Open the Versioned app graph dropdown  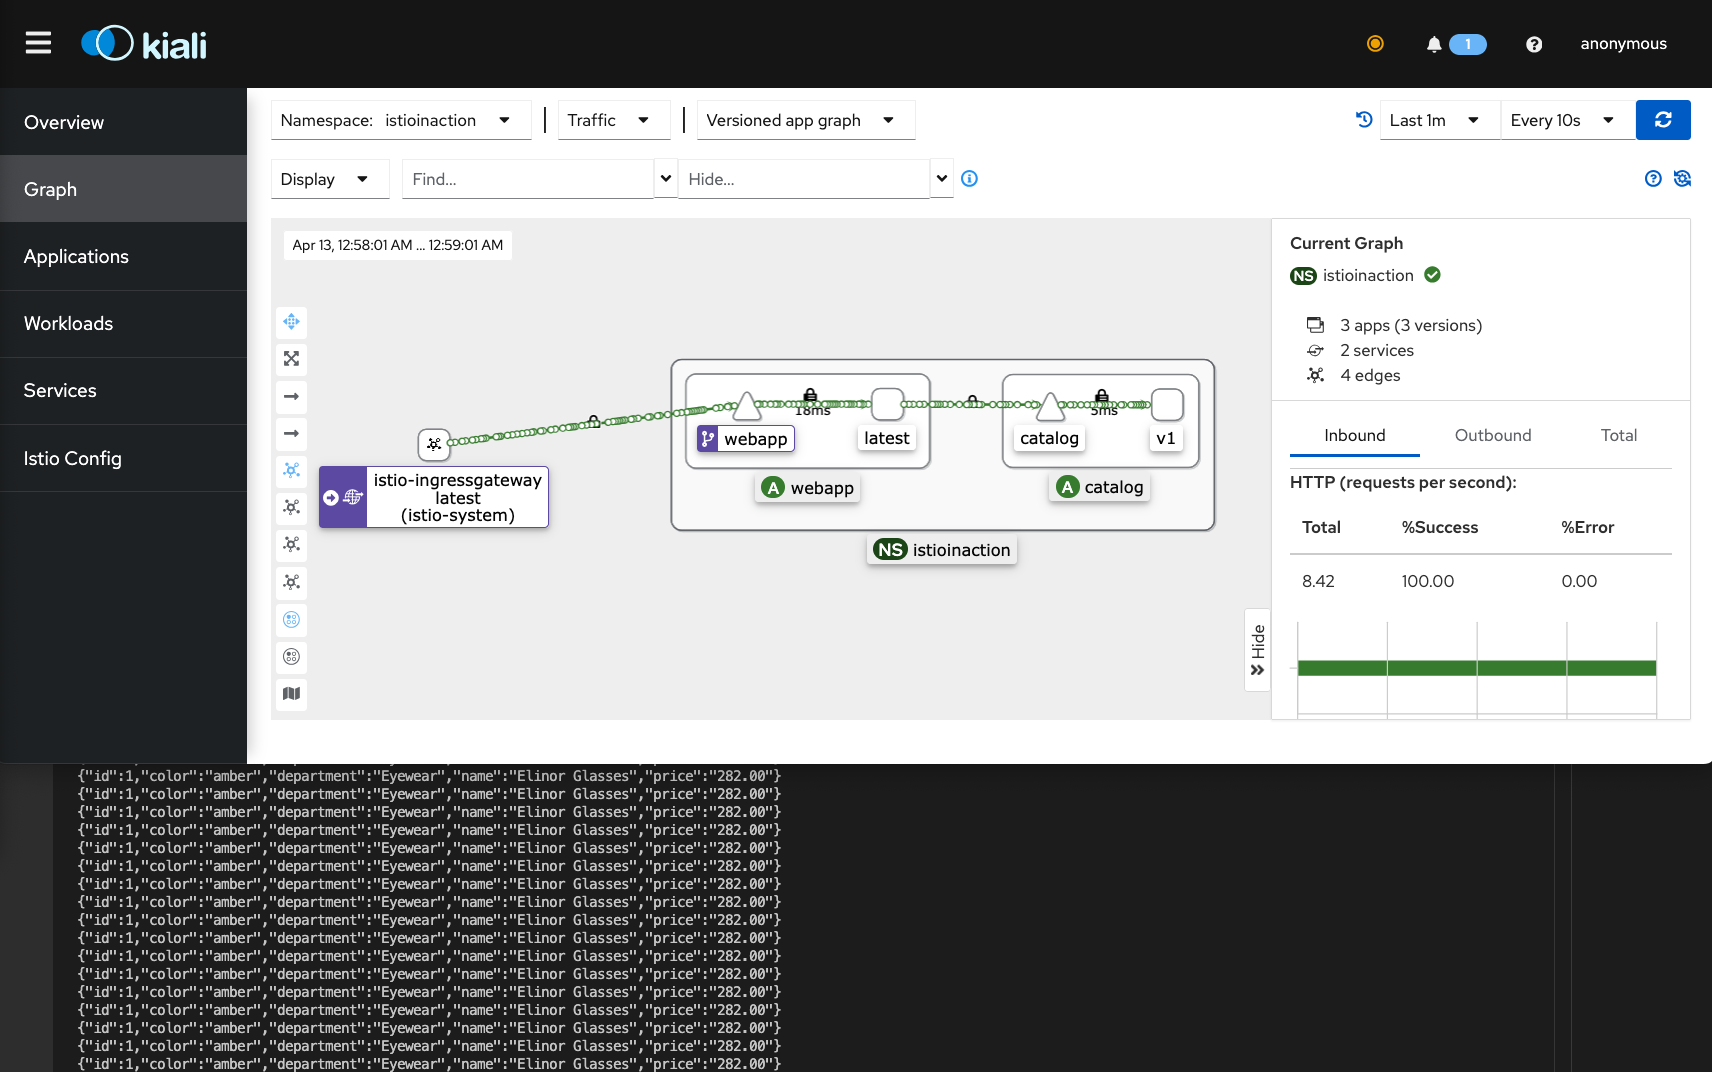tap(806, 120)
